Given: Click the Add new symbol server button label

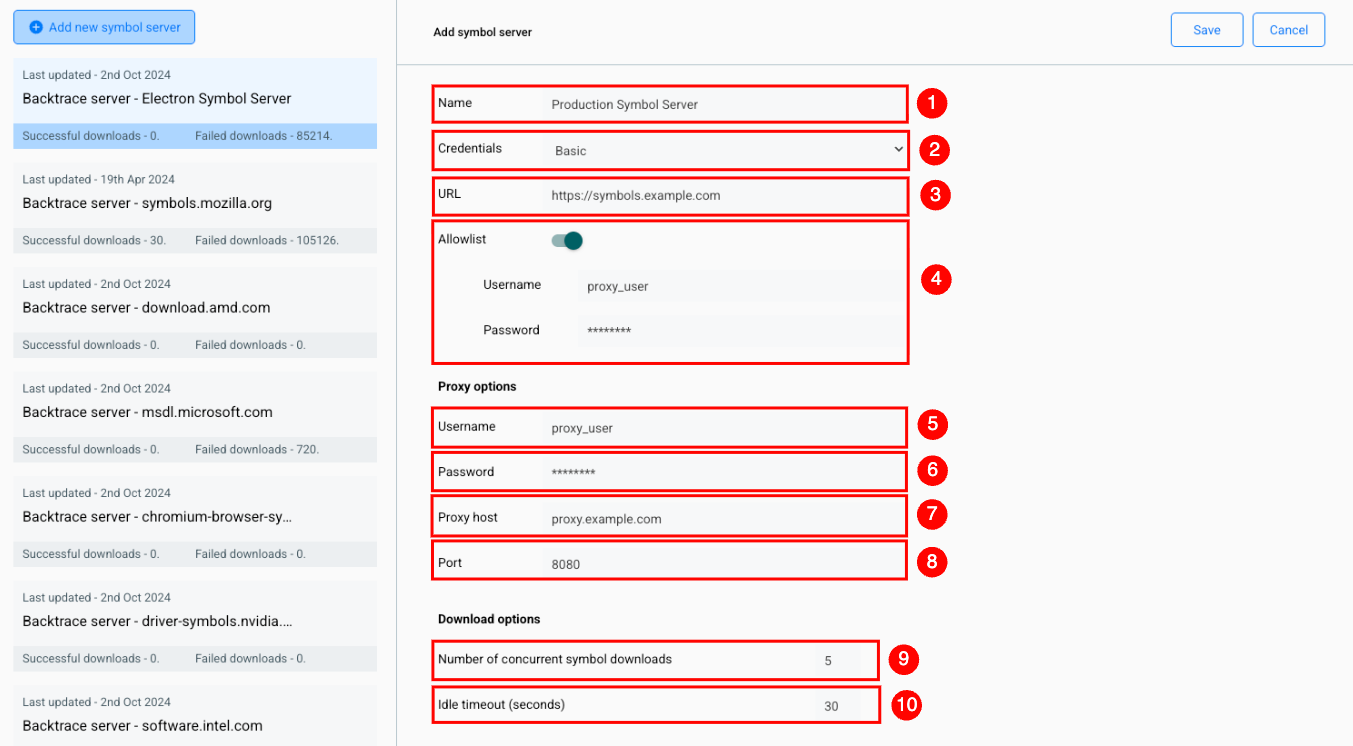Looking at the screenshot, I should pos(115,28).
